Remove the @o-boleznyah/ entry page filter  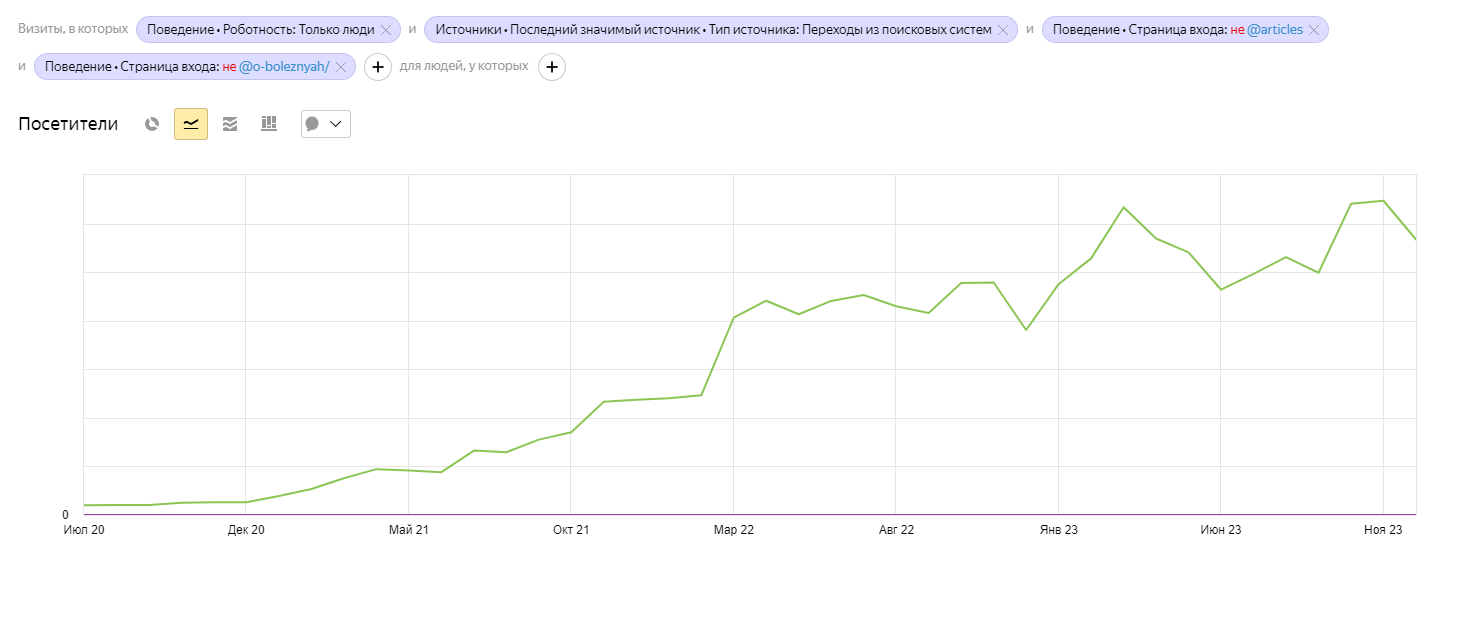pyautogui.click(x=340, y=67)
